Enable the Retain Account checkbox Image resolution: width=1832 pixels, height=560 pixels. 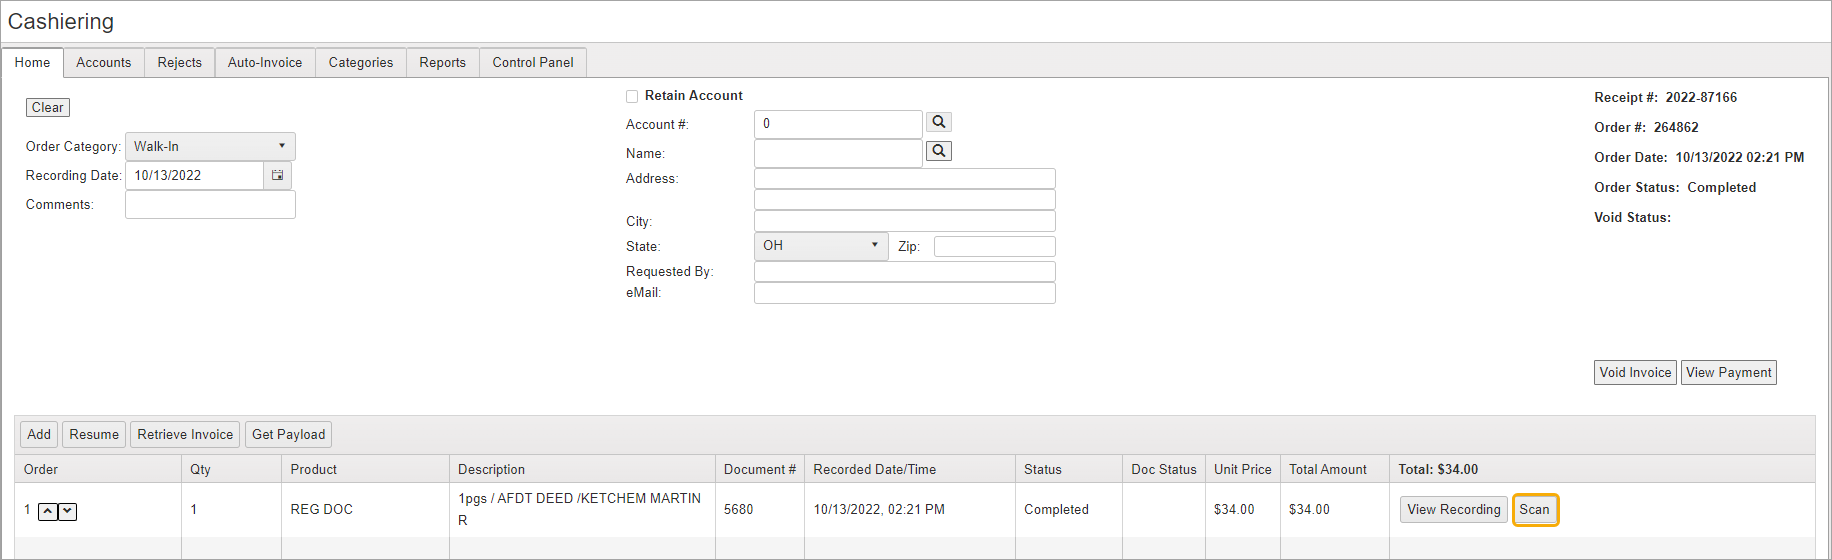click(x=632, y=97)
